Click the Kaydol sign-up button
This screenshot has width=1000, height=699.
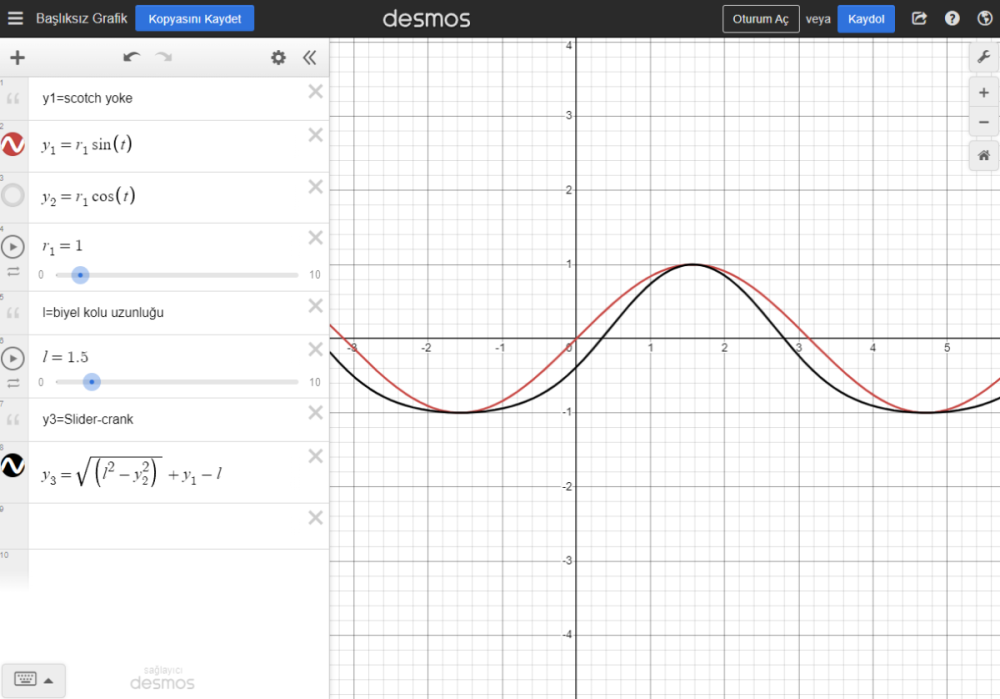tap(866, 18)
